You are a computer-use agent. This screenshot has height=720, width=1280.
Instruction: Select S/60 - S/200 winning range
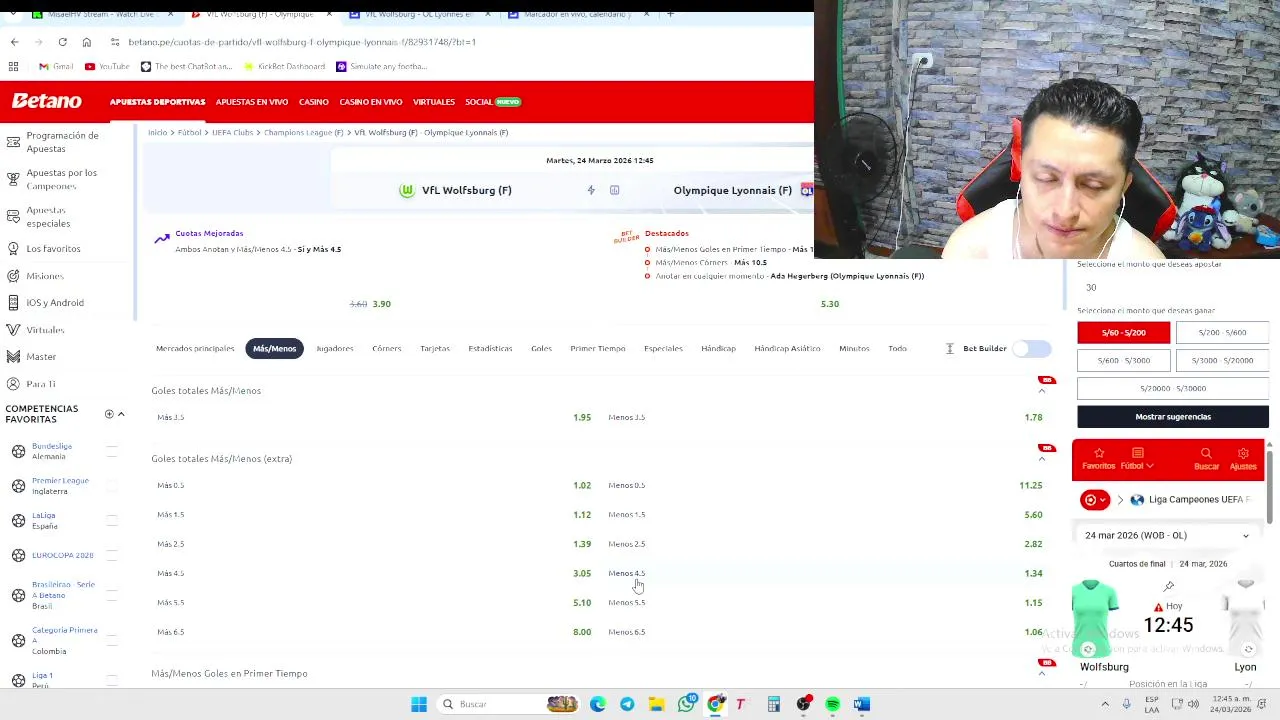pos(1124,332)
